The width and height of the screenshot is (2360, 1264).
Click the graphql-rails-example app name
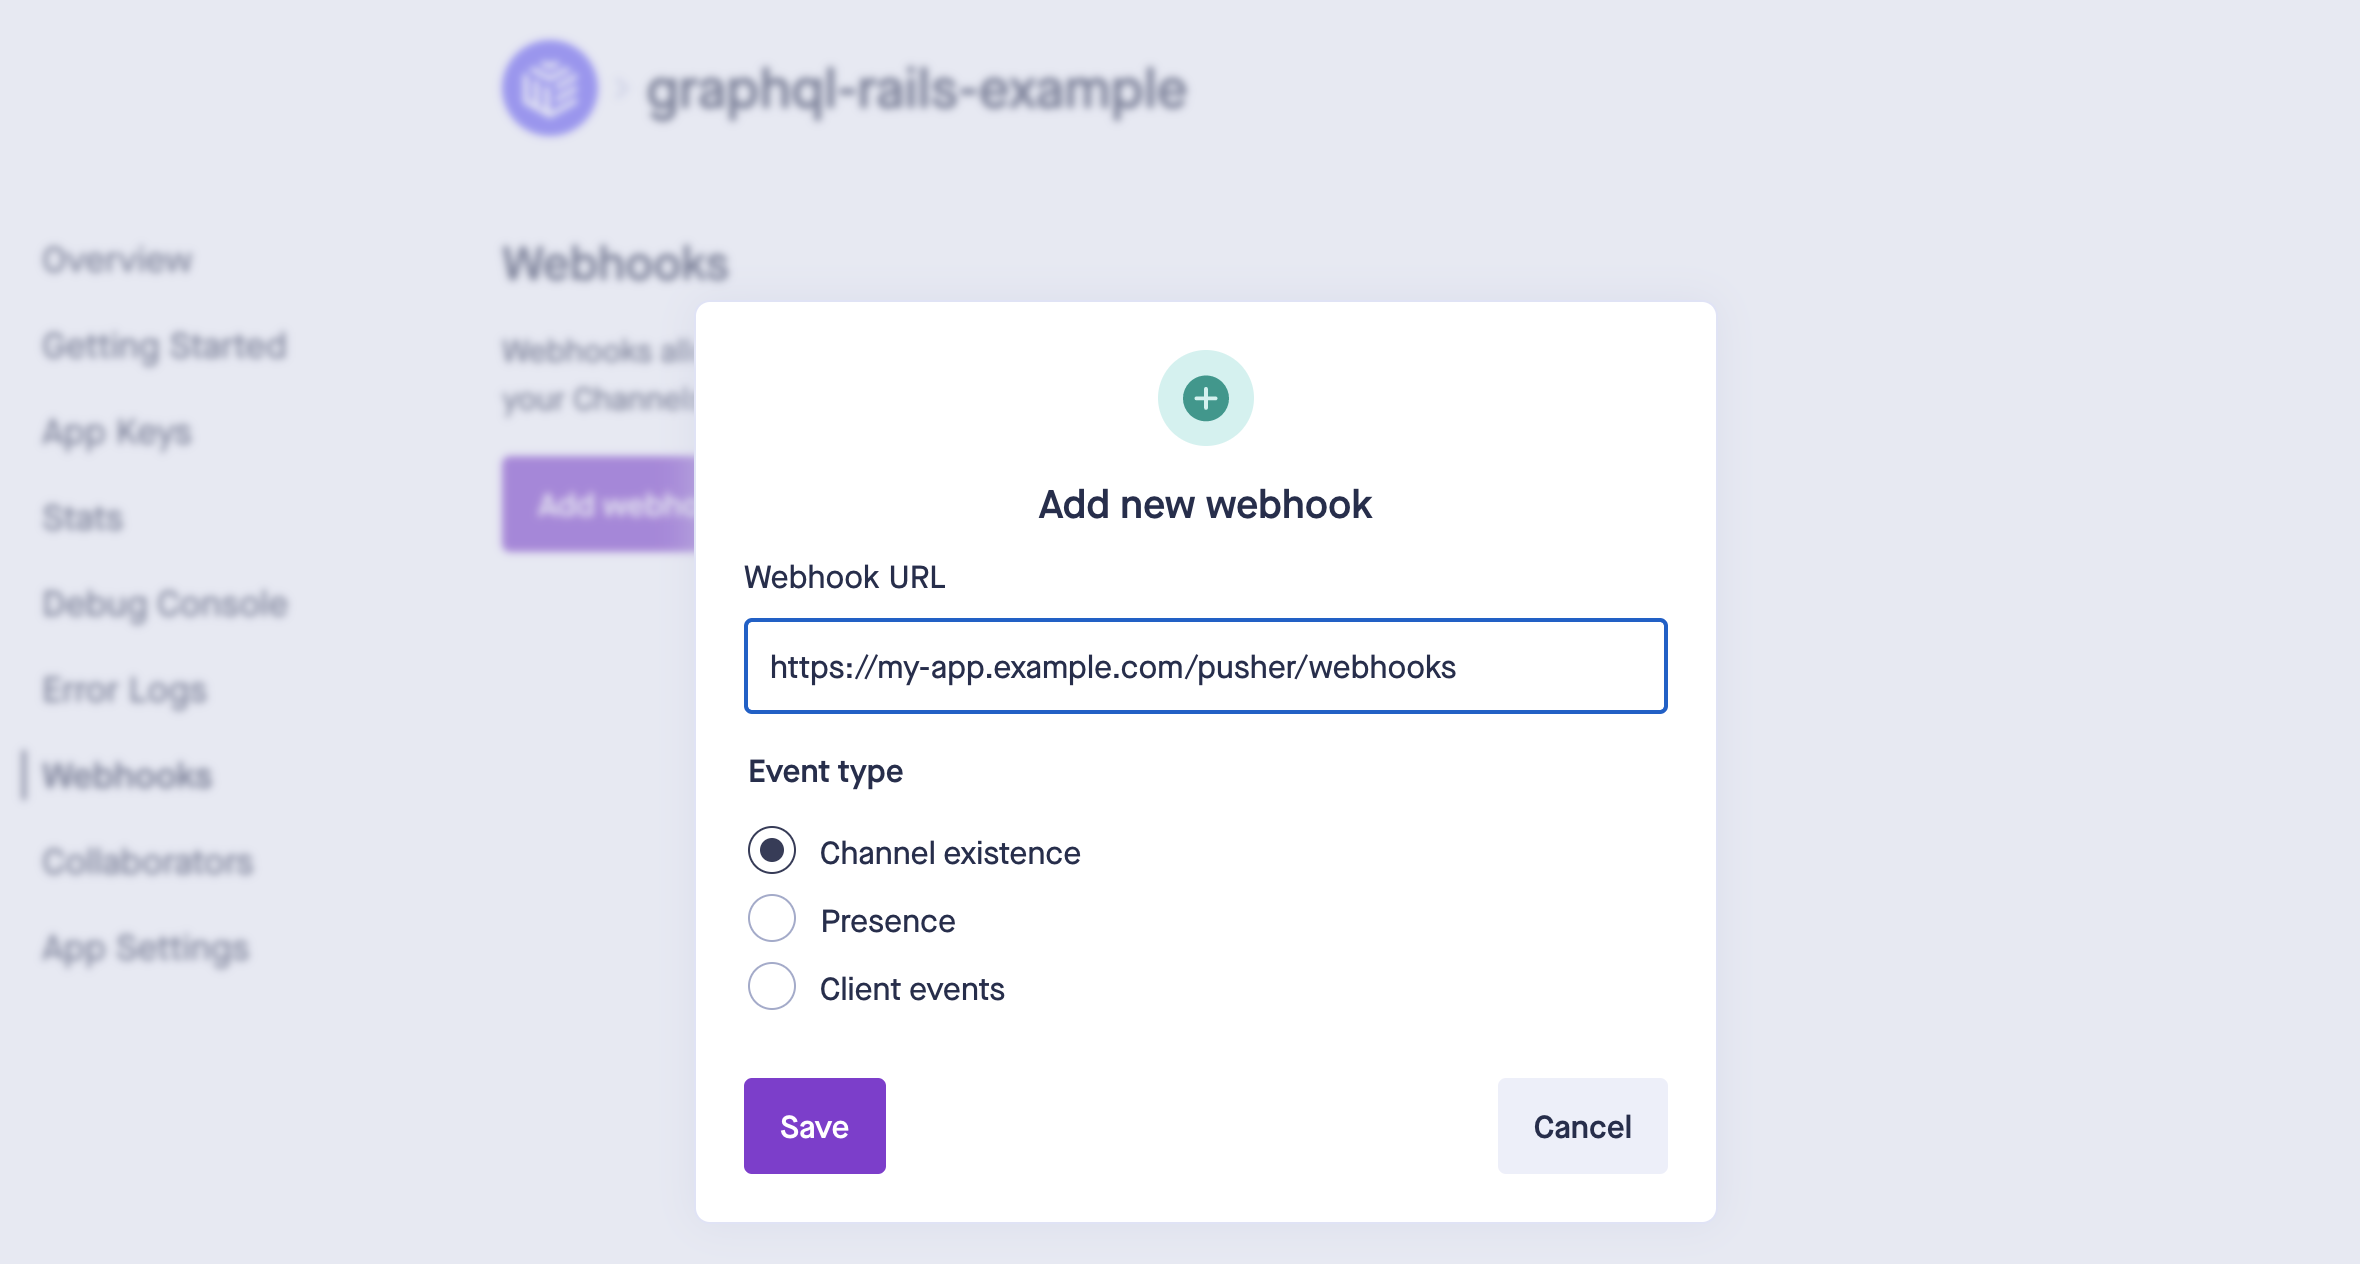pyautogui.click(x=916, y=91)
